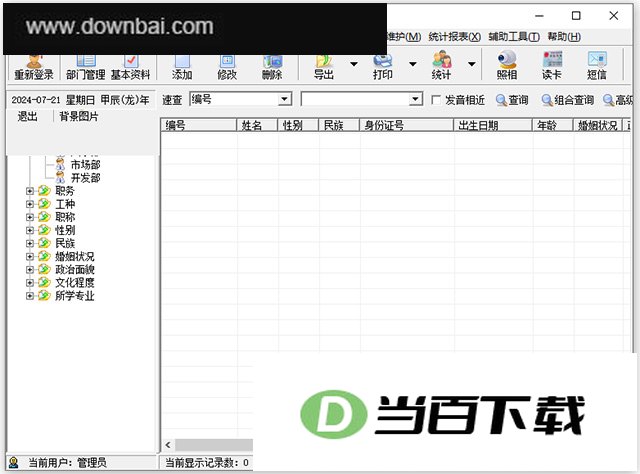Click the 身份证号 column header
The width and height of the screenshot is (640, 474).
(x=407, y=125)
